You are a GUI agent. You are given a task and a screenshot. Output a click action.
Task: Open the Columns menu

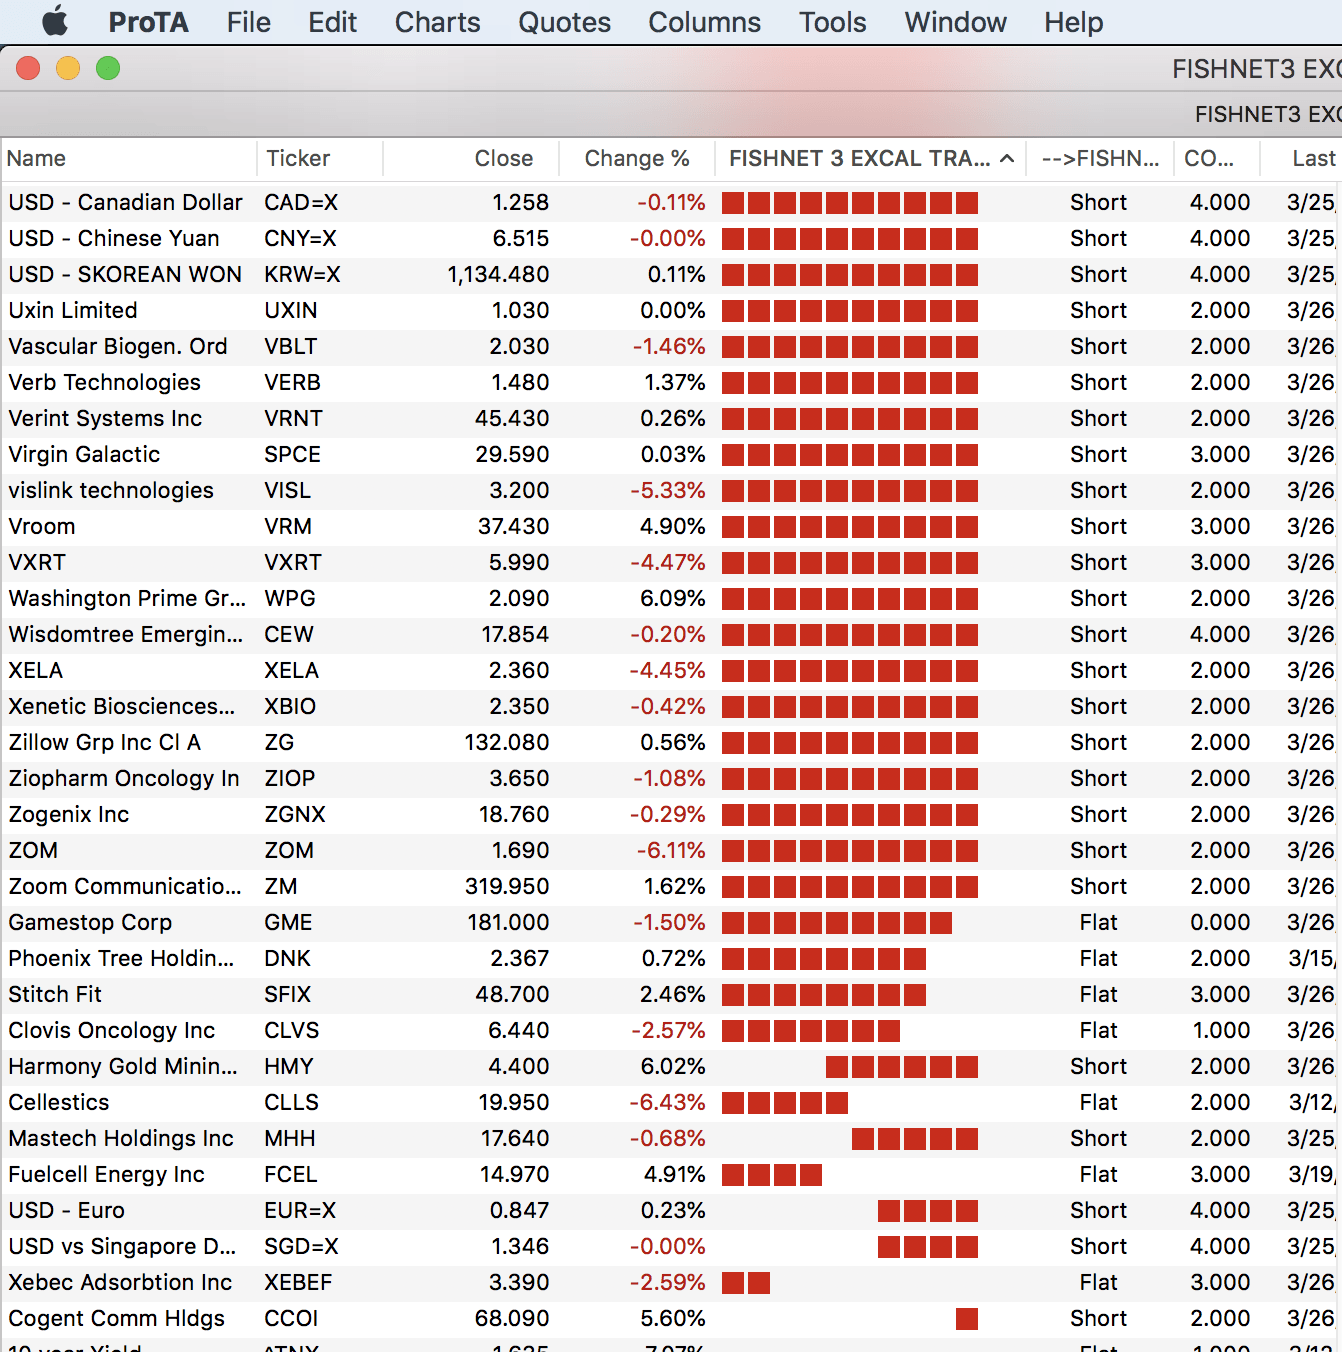click(704, 22)
